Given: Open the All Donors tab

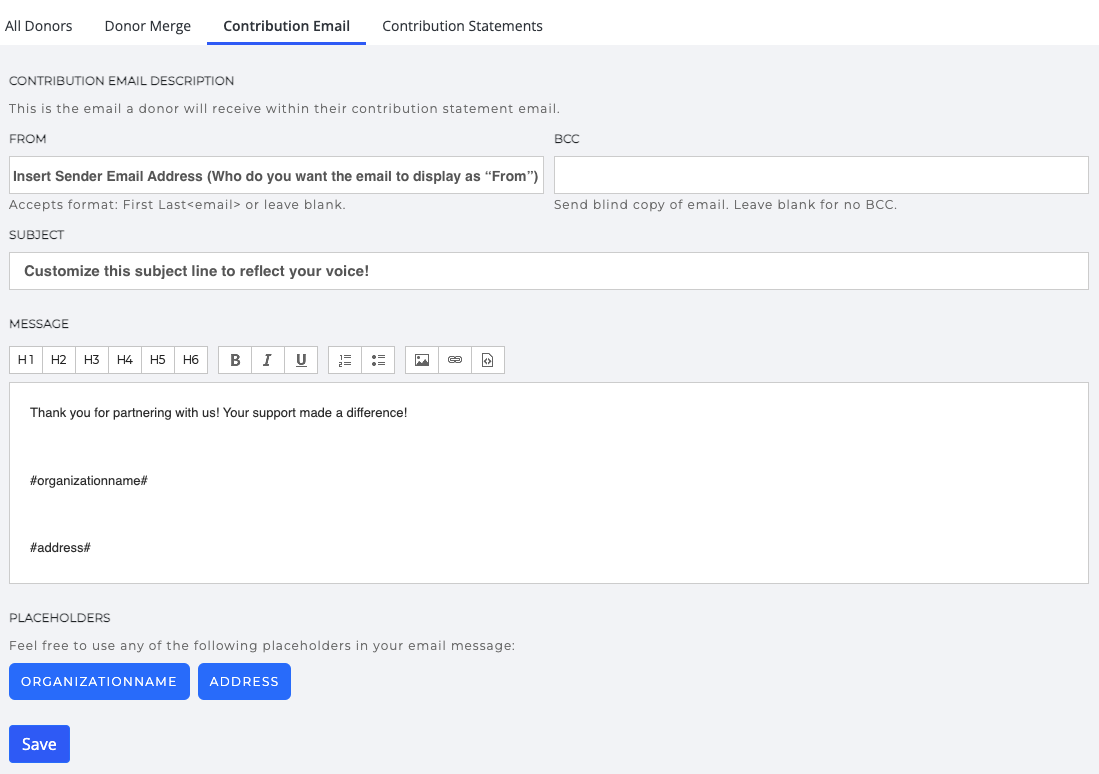Looking at the screenshot, I should point(38,25).
